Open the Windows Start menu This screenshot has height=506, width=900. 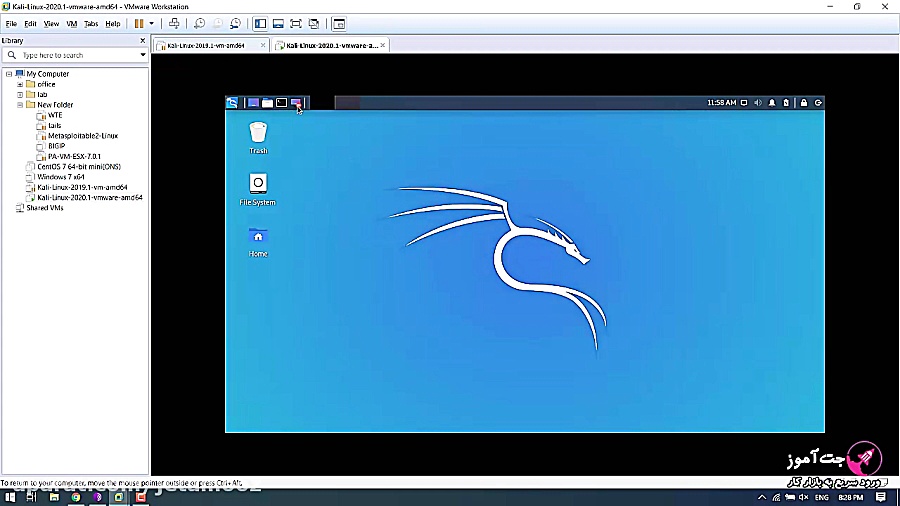pos(10,497)
